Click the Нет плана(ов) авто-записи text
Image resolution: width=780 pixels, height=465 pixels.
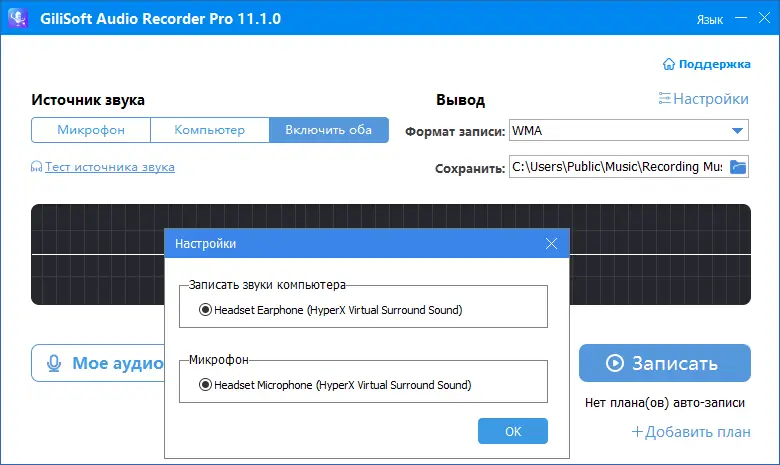[x=665, y=403]
